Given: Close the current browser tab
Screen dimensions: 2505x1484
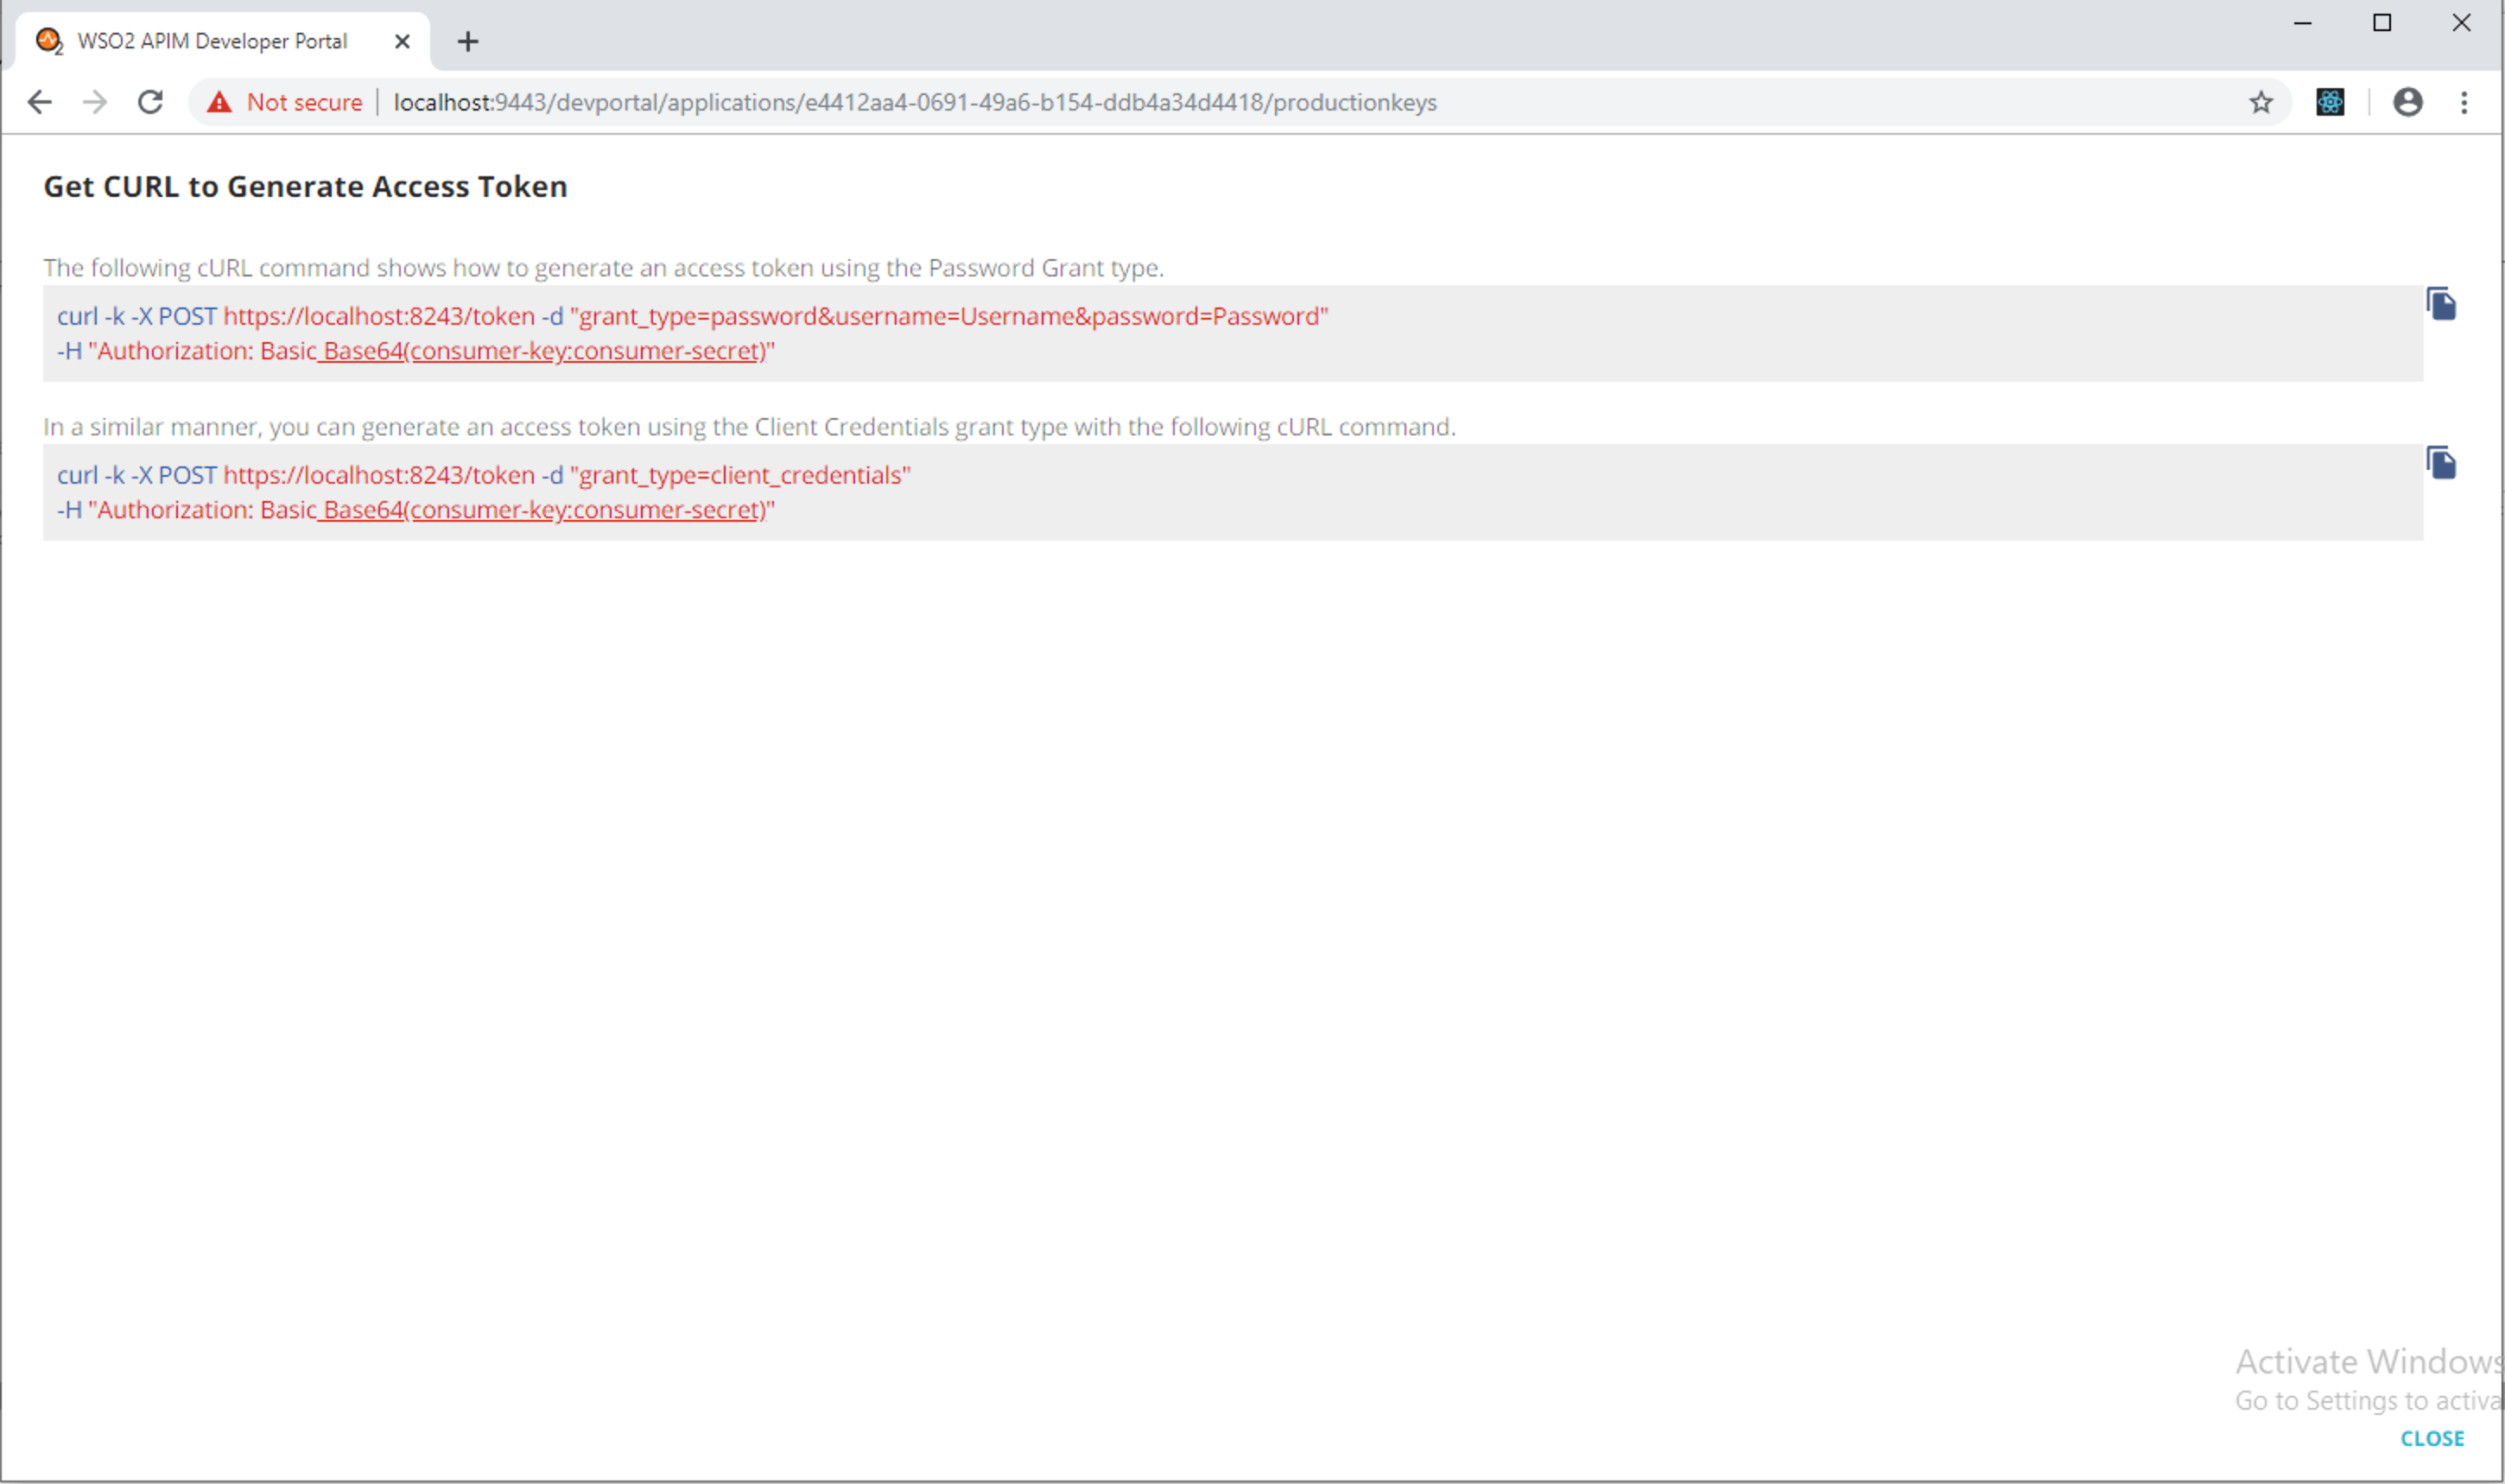Looking at the screenshot, I should click(x=403, y=40).
